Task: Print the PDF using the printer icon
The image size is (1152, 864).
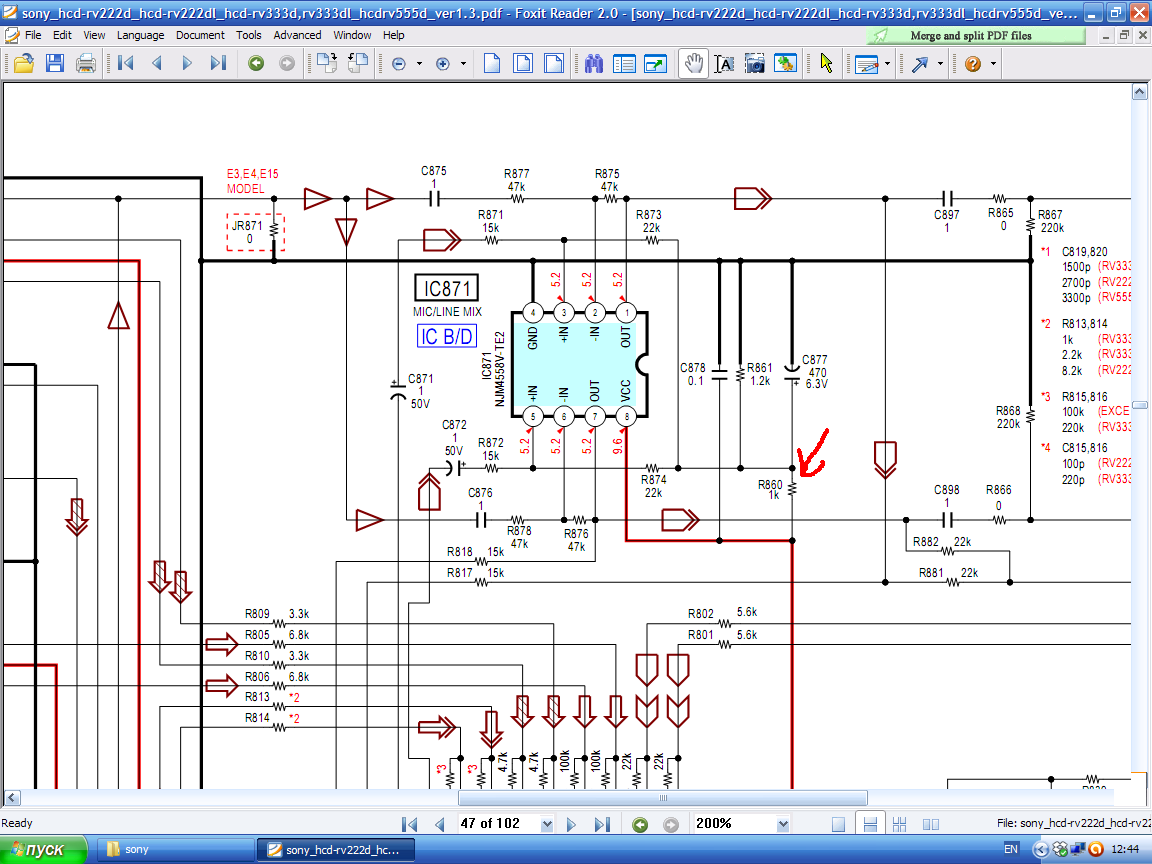Action: click(86, 63)
